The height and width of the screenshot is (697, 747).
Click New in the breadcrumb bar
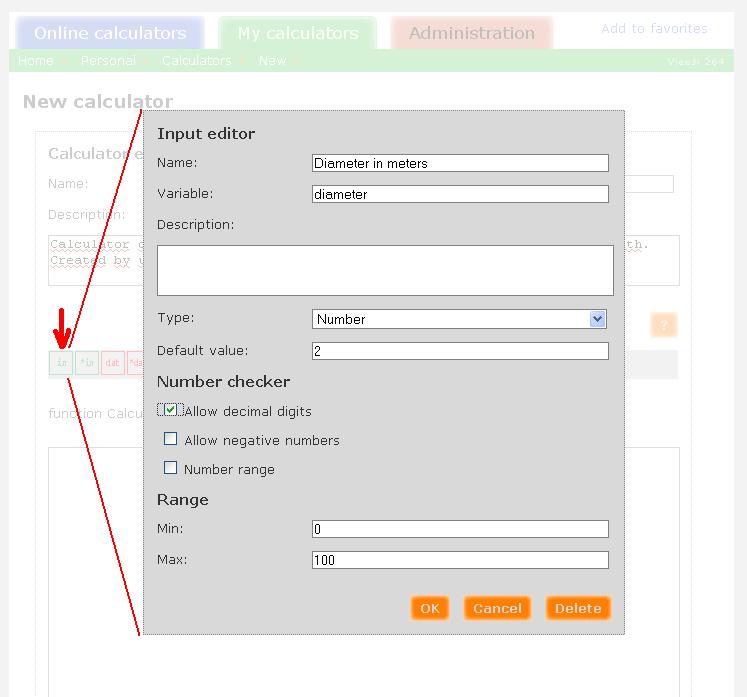pyautogui.click(x=273, y=61)
